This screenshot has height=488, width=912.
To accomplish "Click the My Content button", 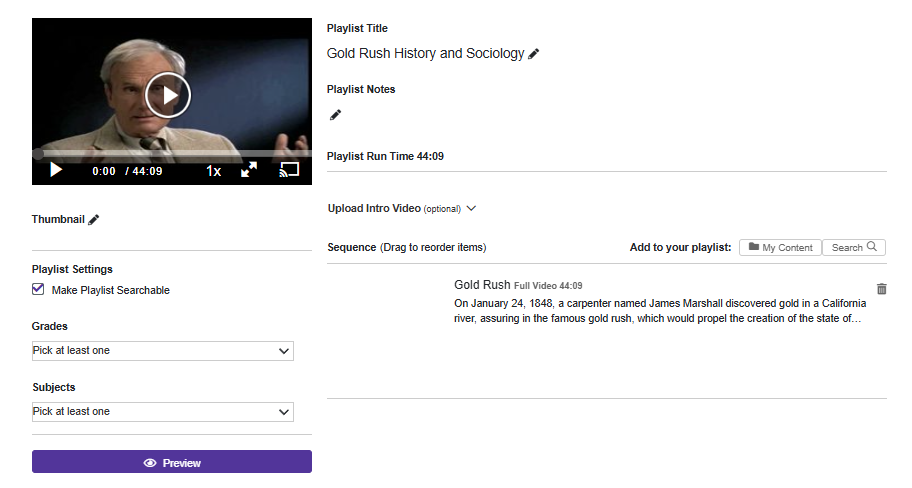I will click(780, 247).
